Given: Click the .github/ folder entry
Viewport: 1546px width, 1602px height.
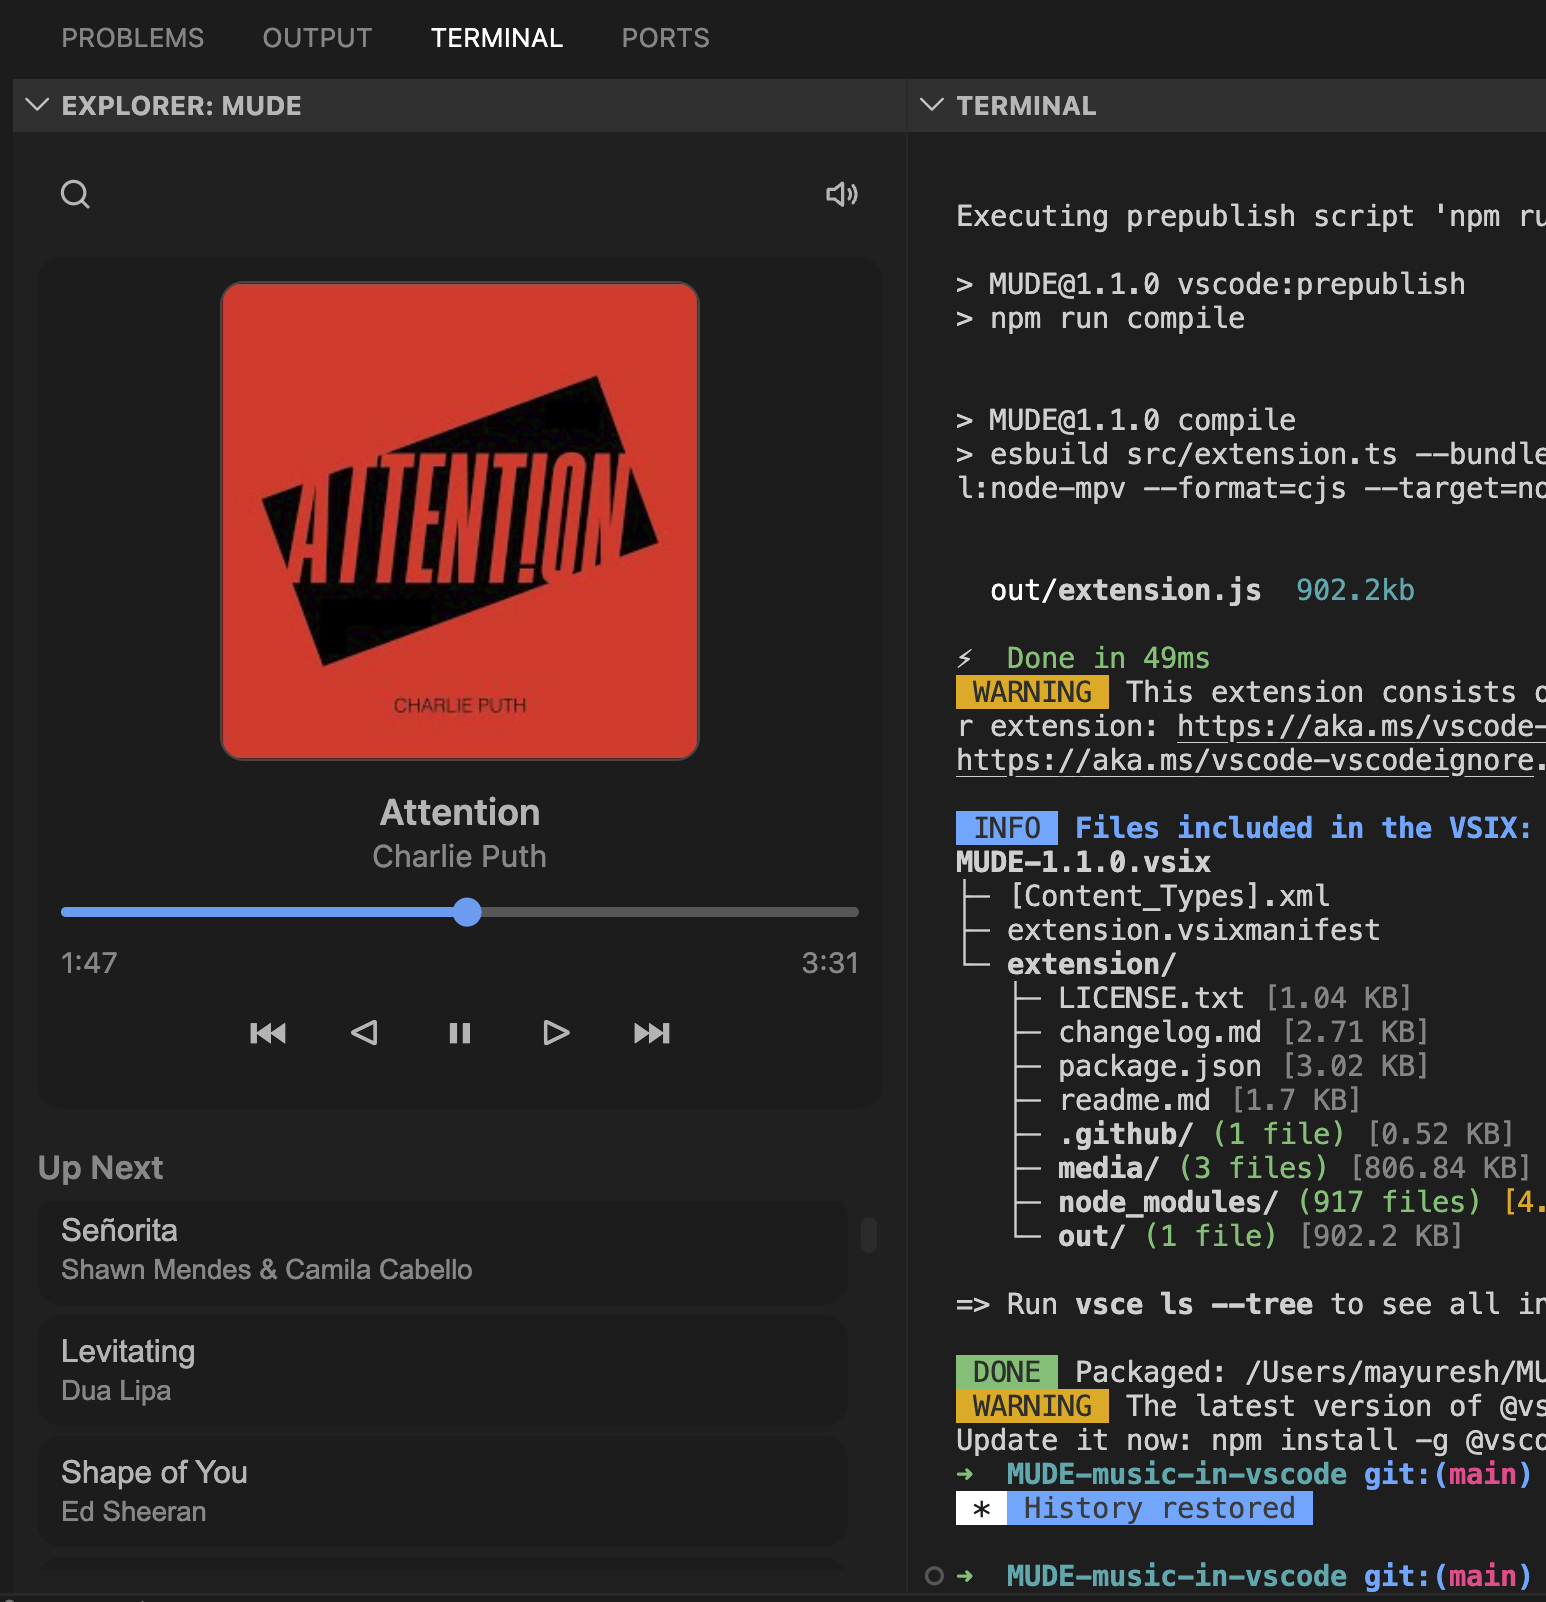Looking at the screenshot, I should pyautogui.click(x=1126, y=1134).
